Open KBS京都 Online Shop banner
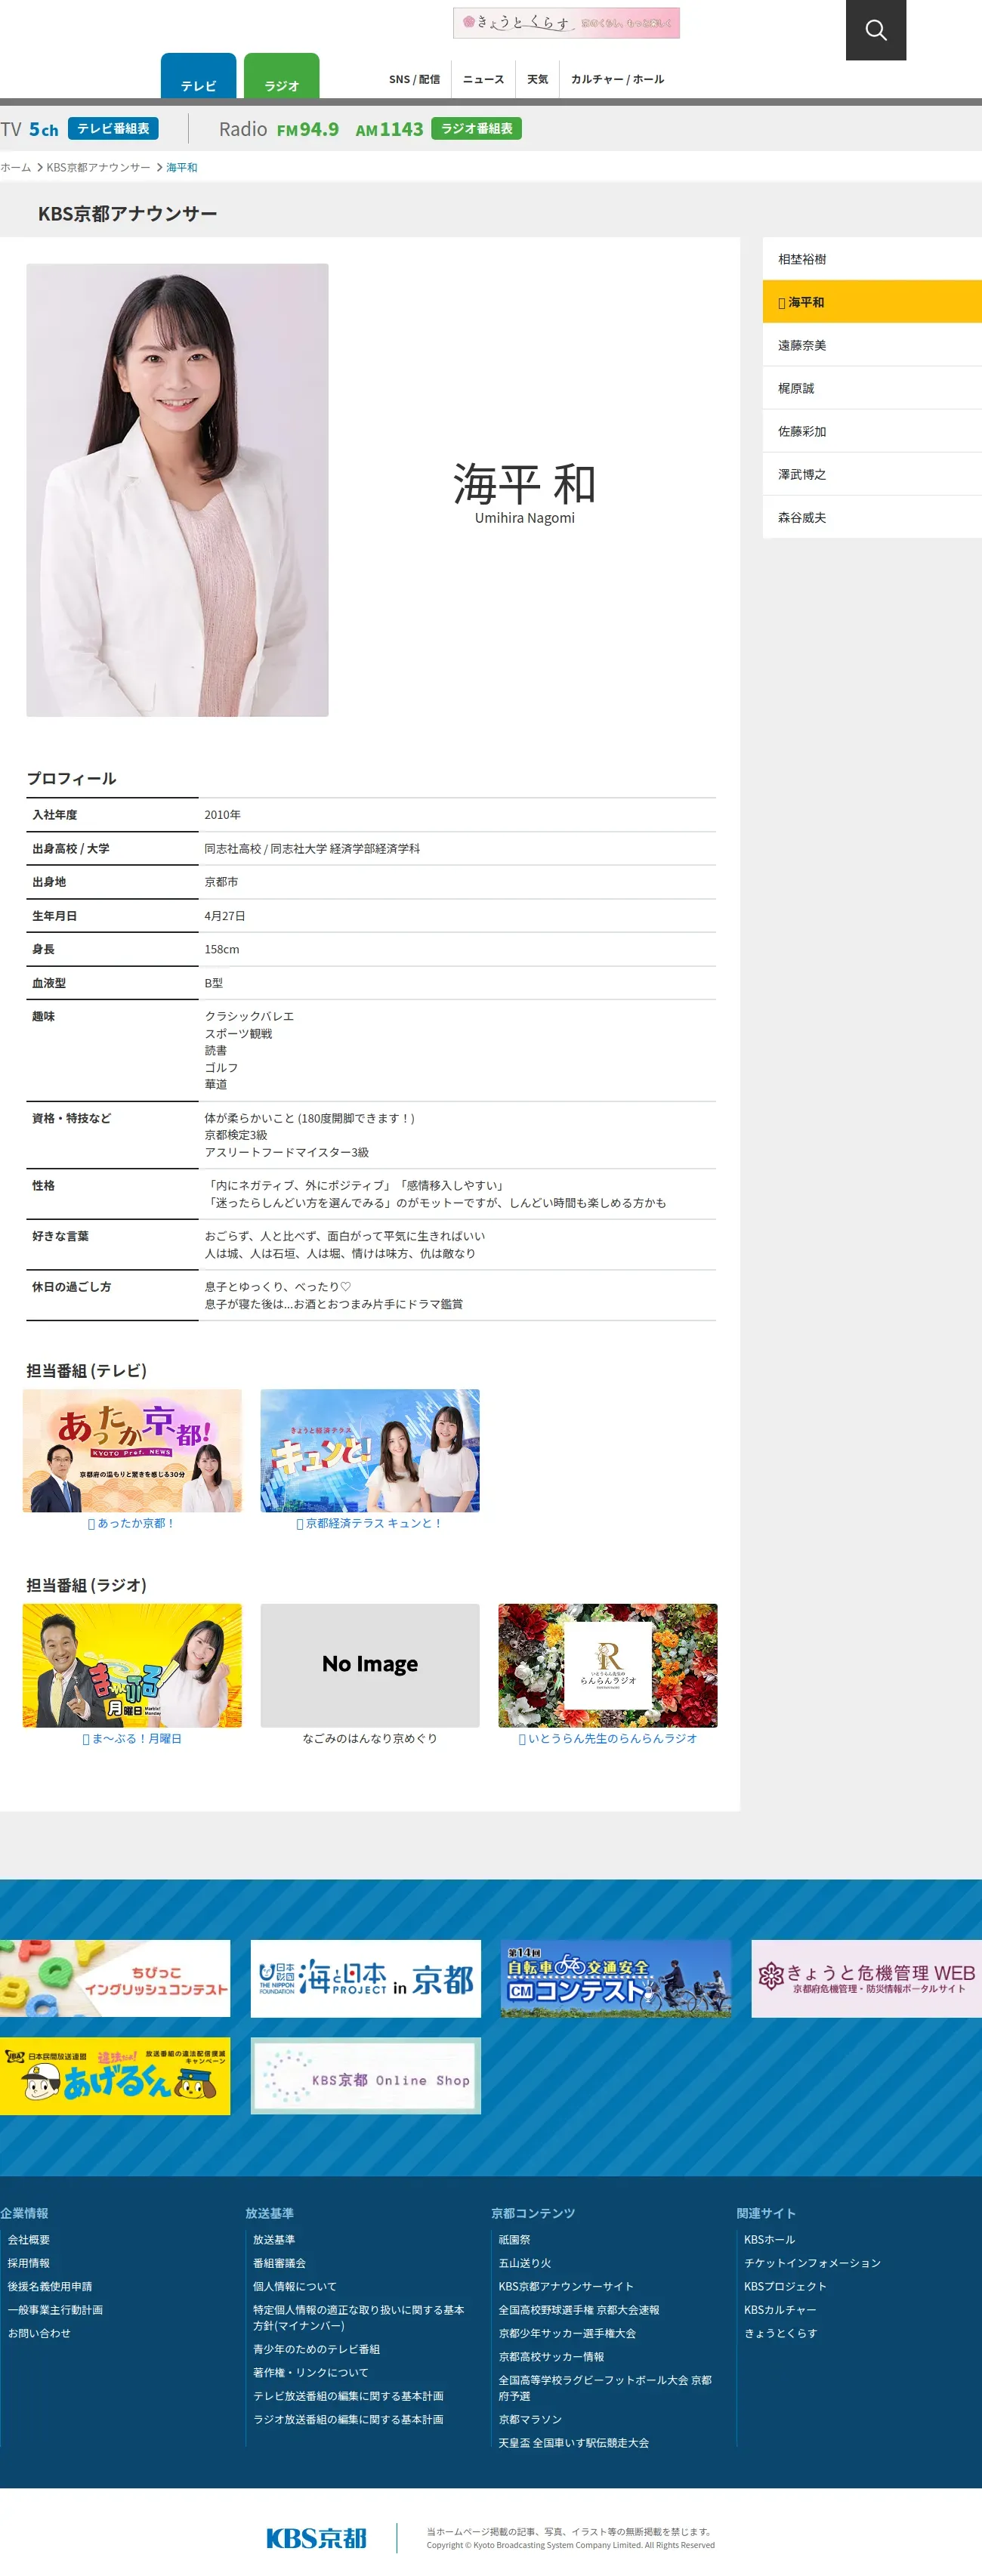The height and width of the screenshot is (2576, 982). [366, 2076]
